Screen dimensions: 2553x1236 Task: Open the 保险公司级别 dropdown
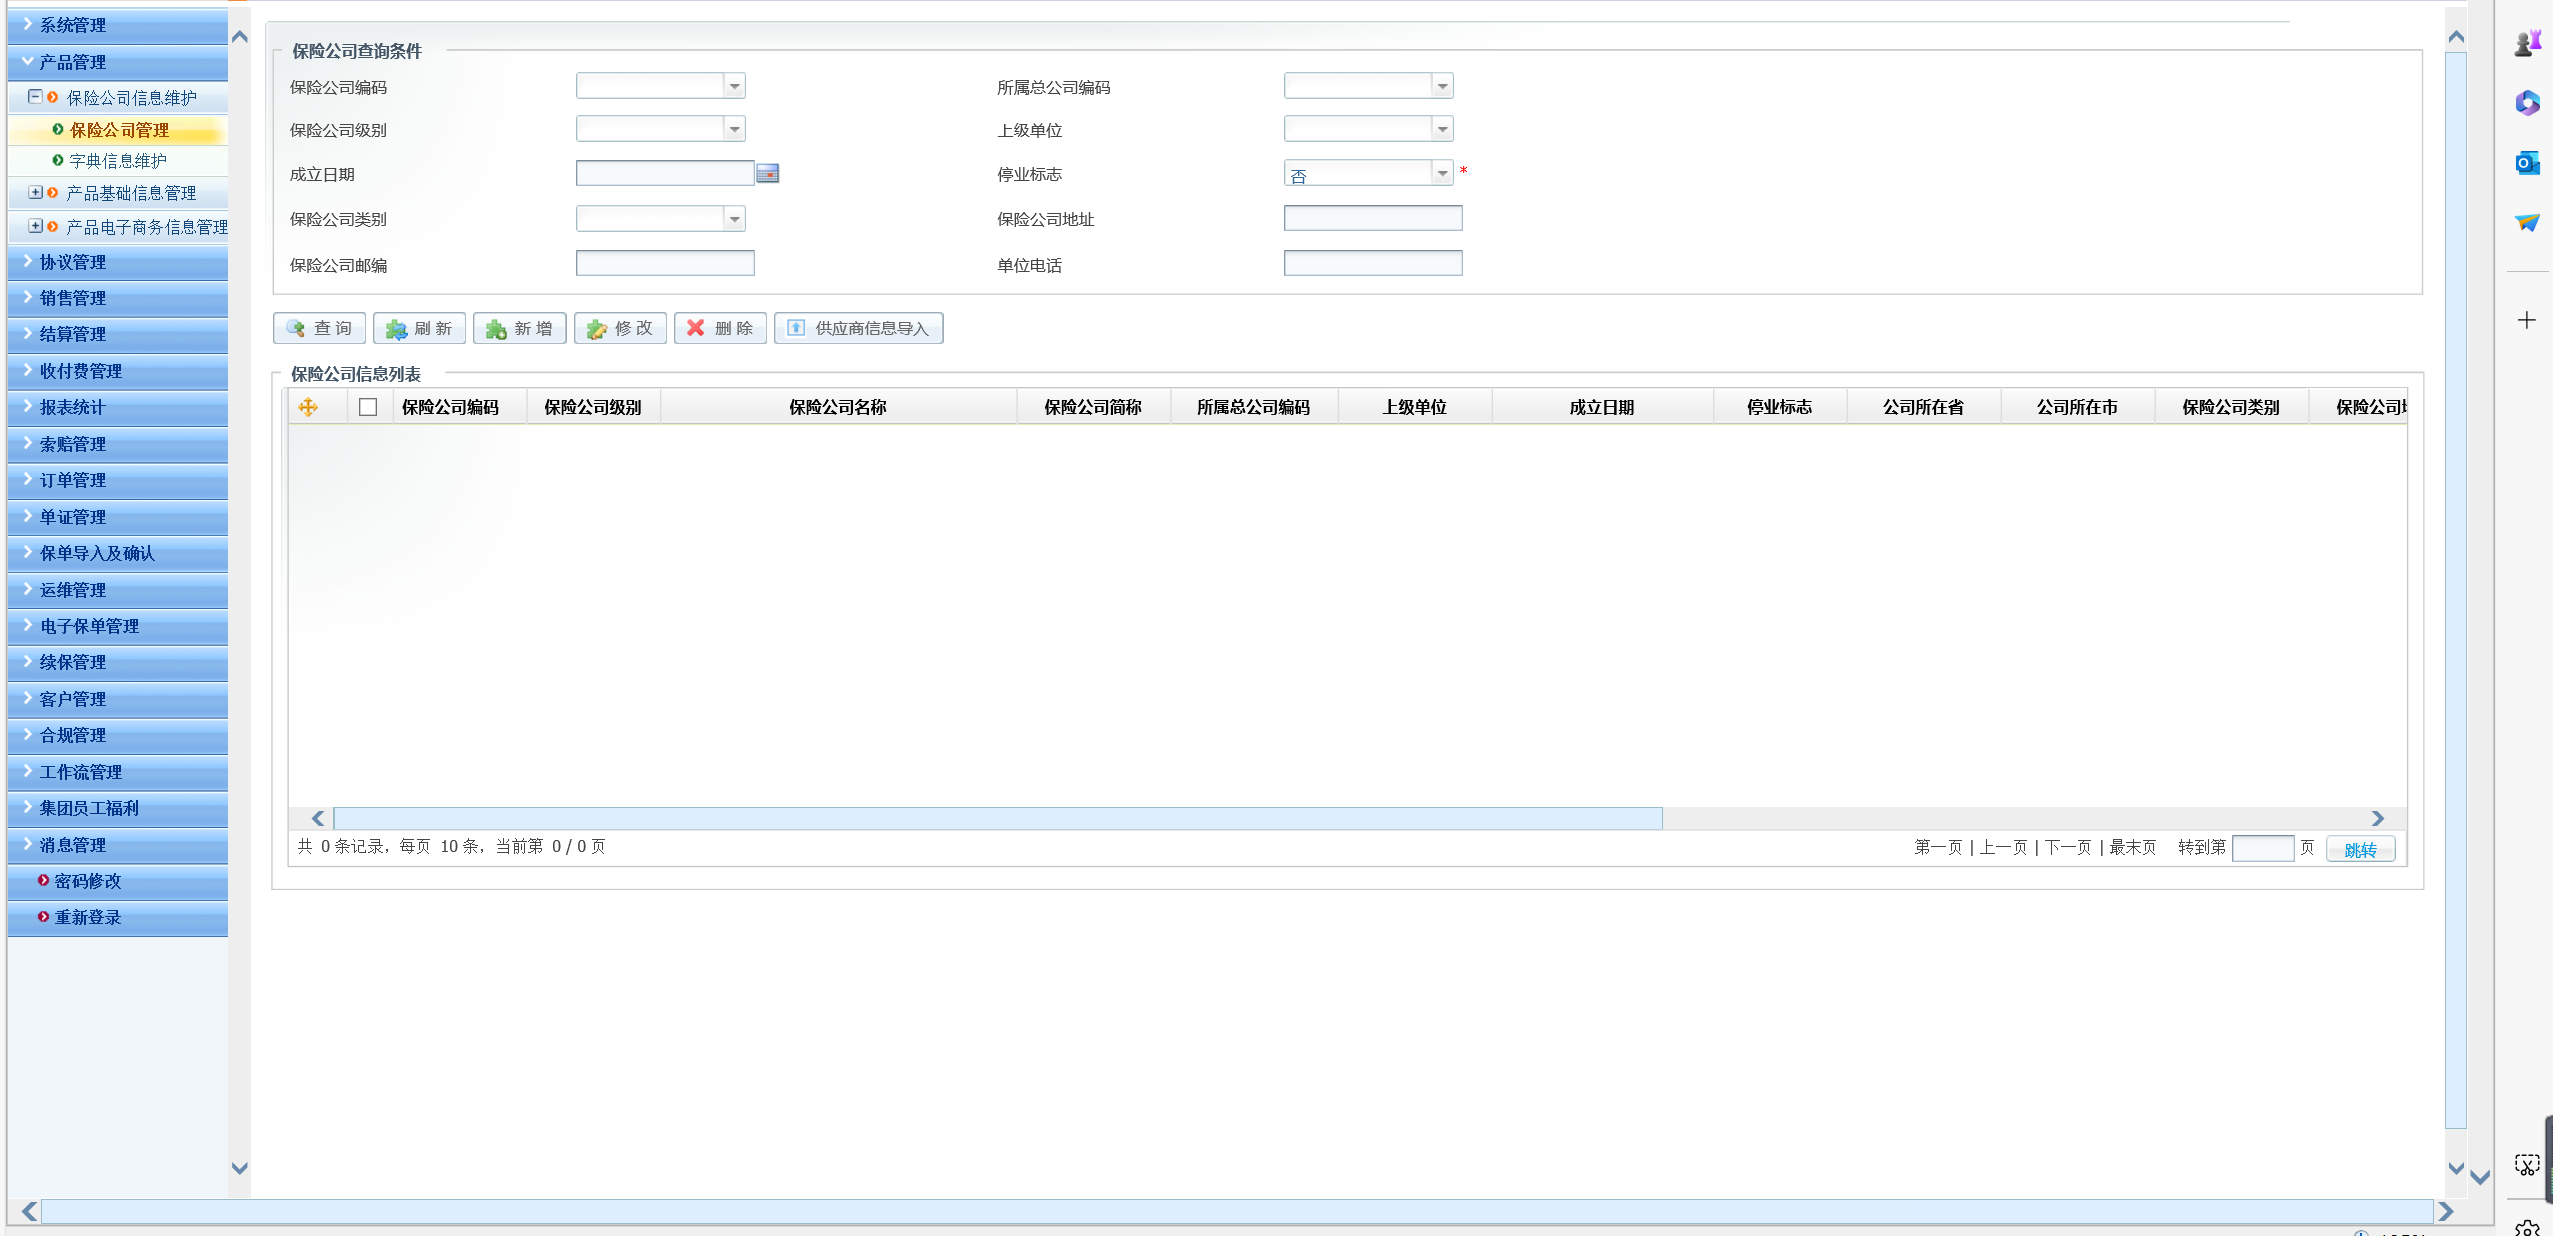tap(735, 129)
